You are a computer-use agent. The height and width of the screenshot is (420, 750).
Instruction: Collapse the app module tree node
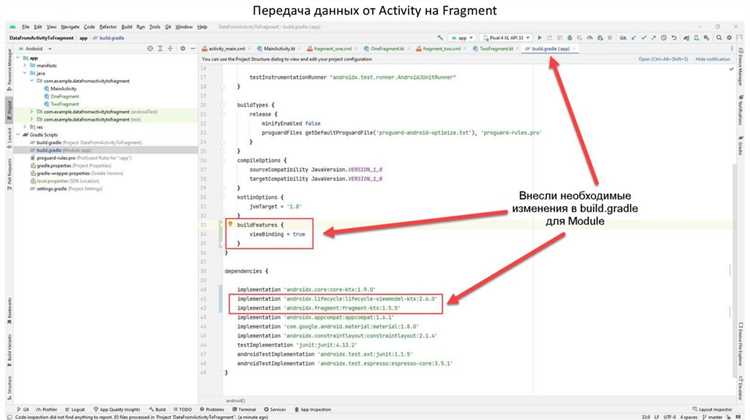click(x=19, y=58)
